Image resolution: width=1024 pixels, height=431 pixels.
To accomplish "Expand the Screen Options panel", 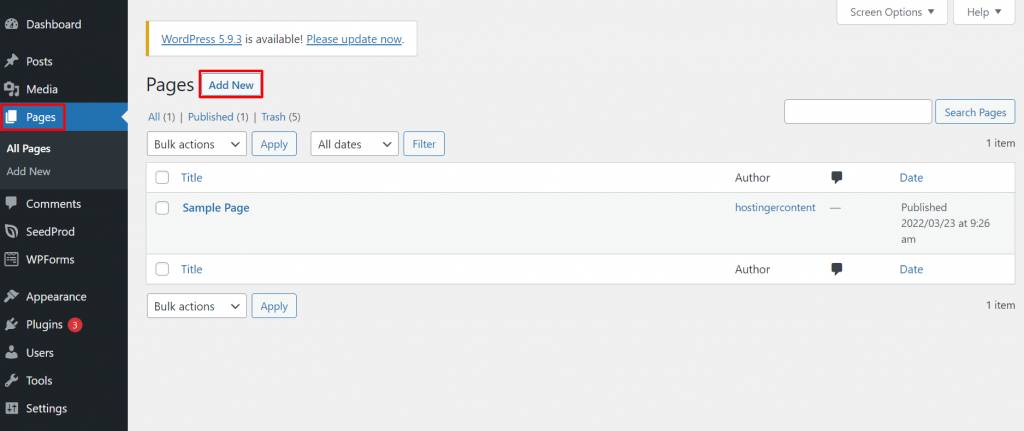I will tap(892, 12).
